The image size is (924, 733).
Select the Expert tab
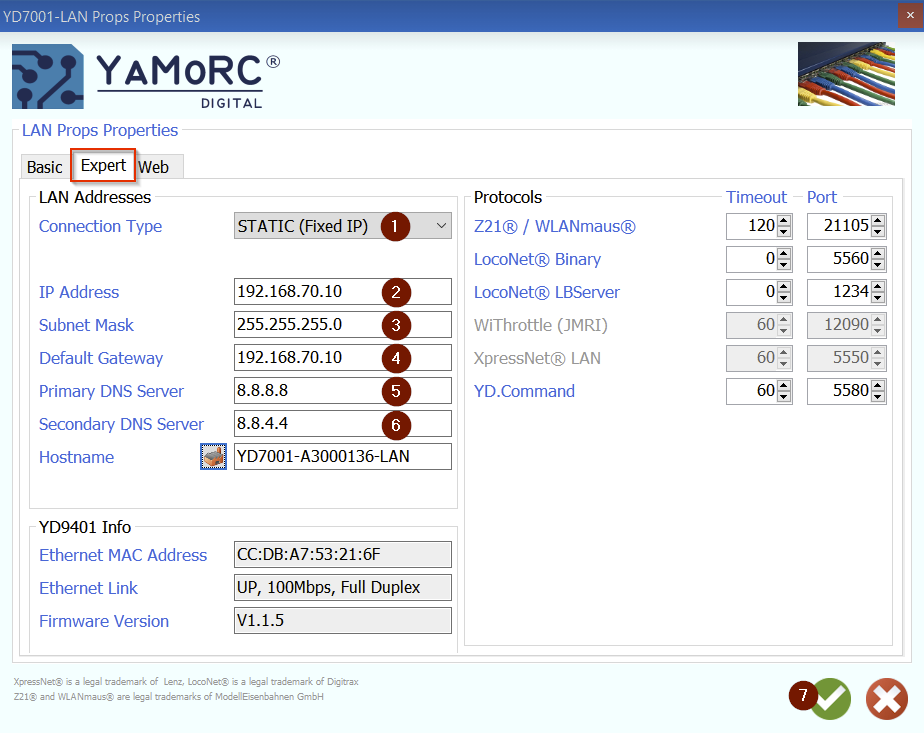(103, 166)
